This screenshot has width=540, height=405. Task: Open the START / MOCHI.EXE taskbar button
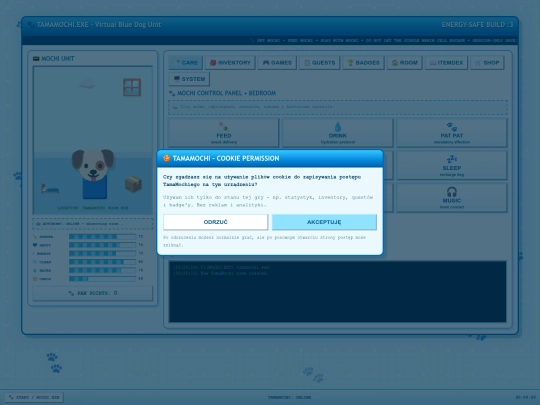click(x=34, y=397)
